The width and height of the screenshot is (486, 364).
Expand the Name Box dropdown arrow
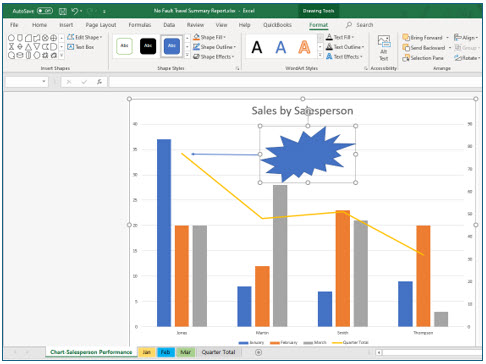pos(44,81)
